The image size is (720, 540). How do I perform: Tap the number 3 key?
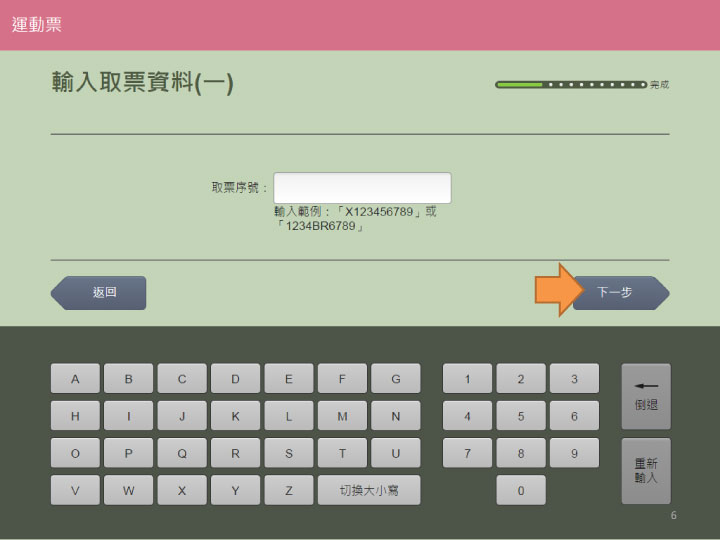[x=574, y=378]
